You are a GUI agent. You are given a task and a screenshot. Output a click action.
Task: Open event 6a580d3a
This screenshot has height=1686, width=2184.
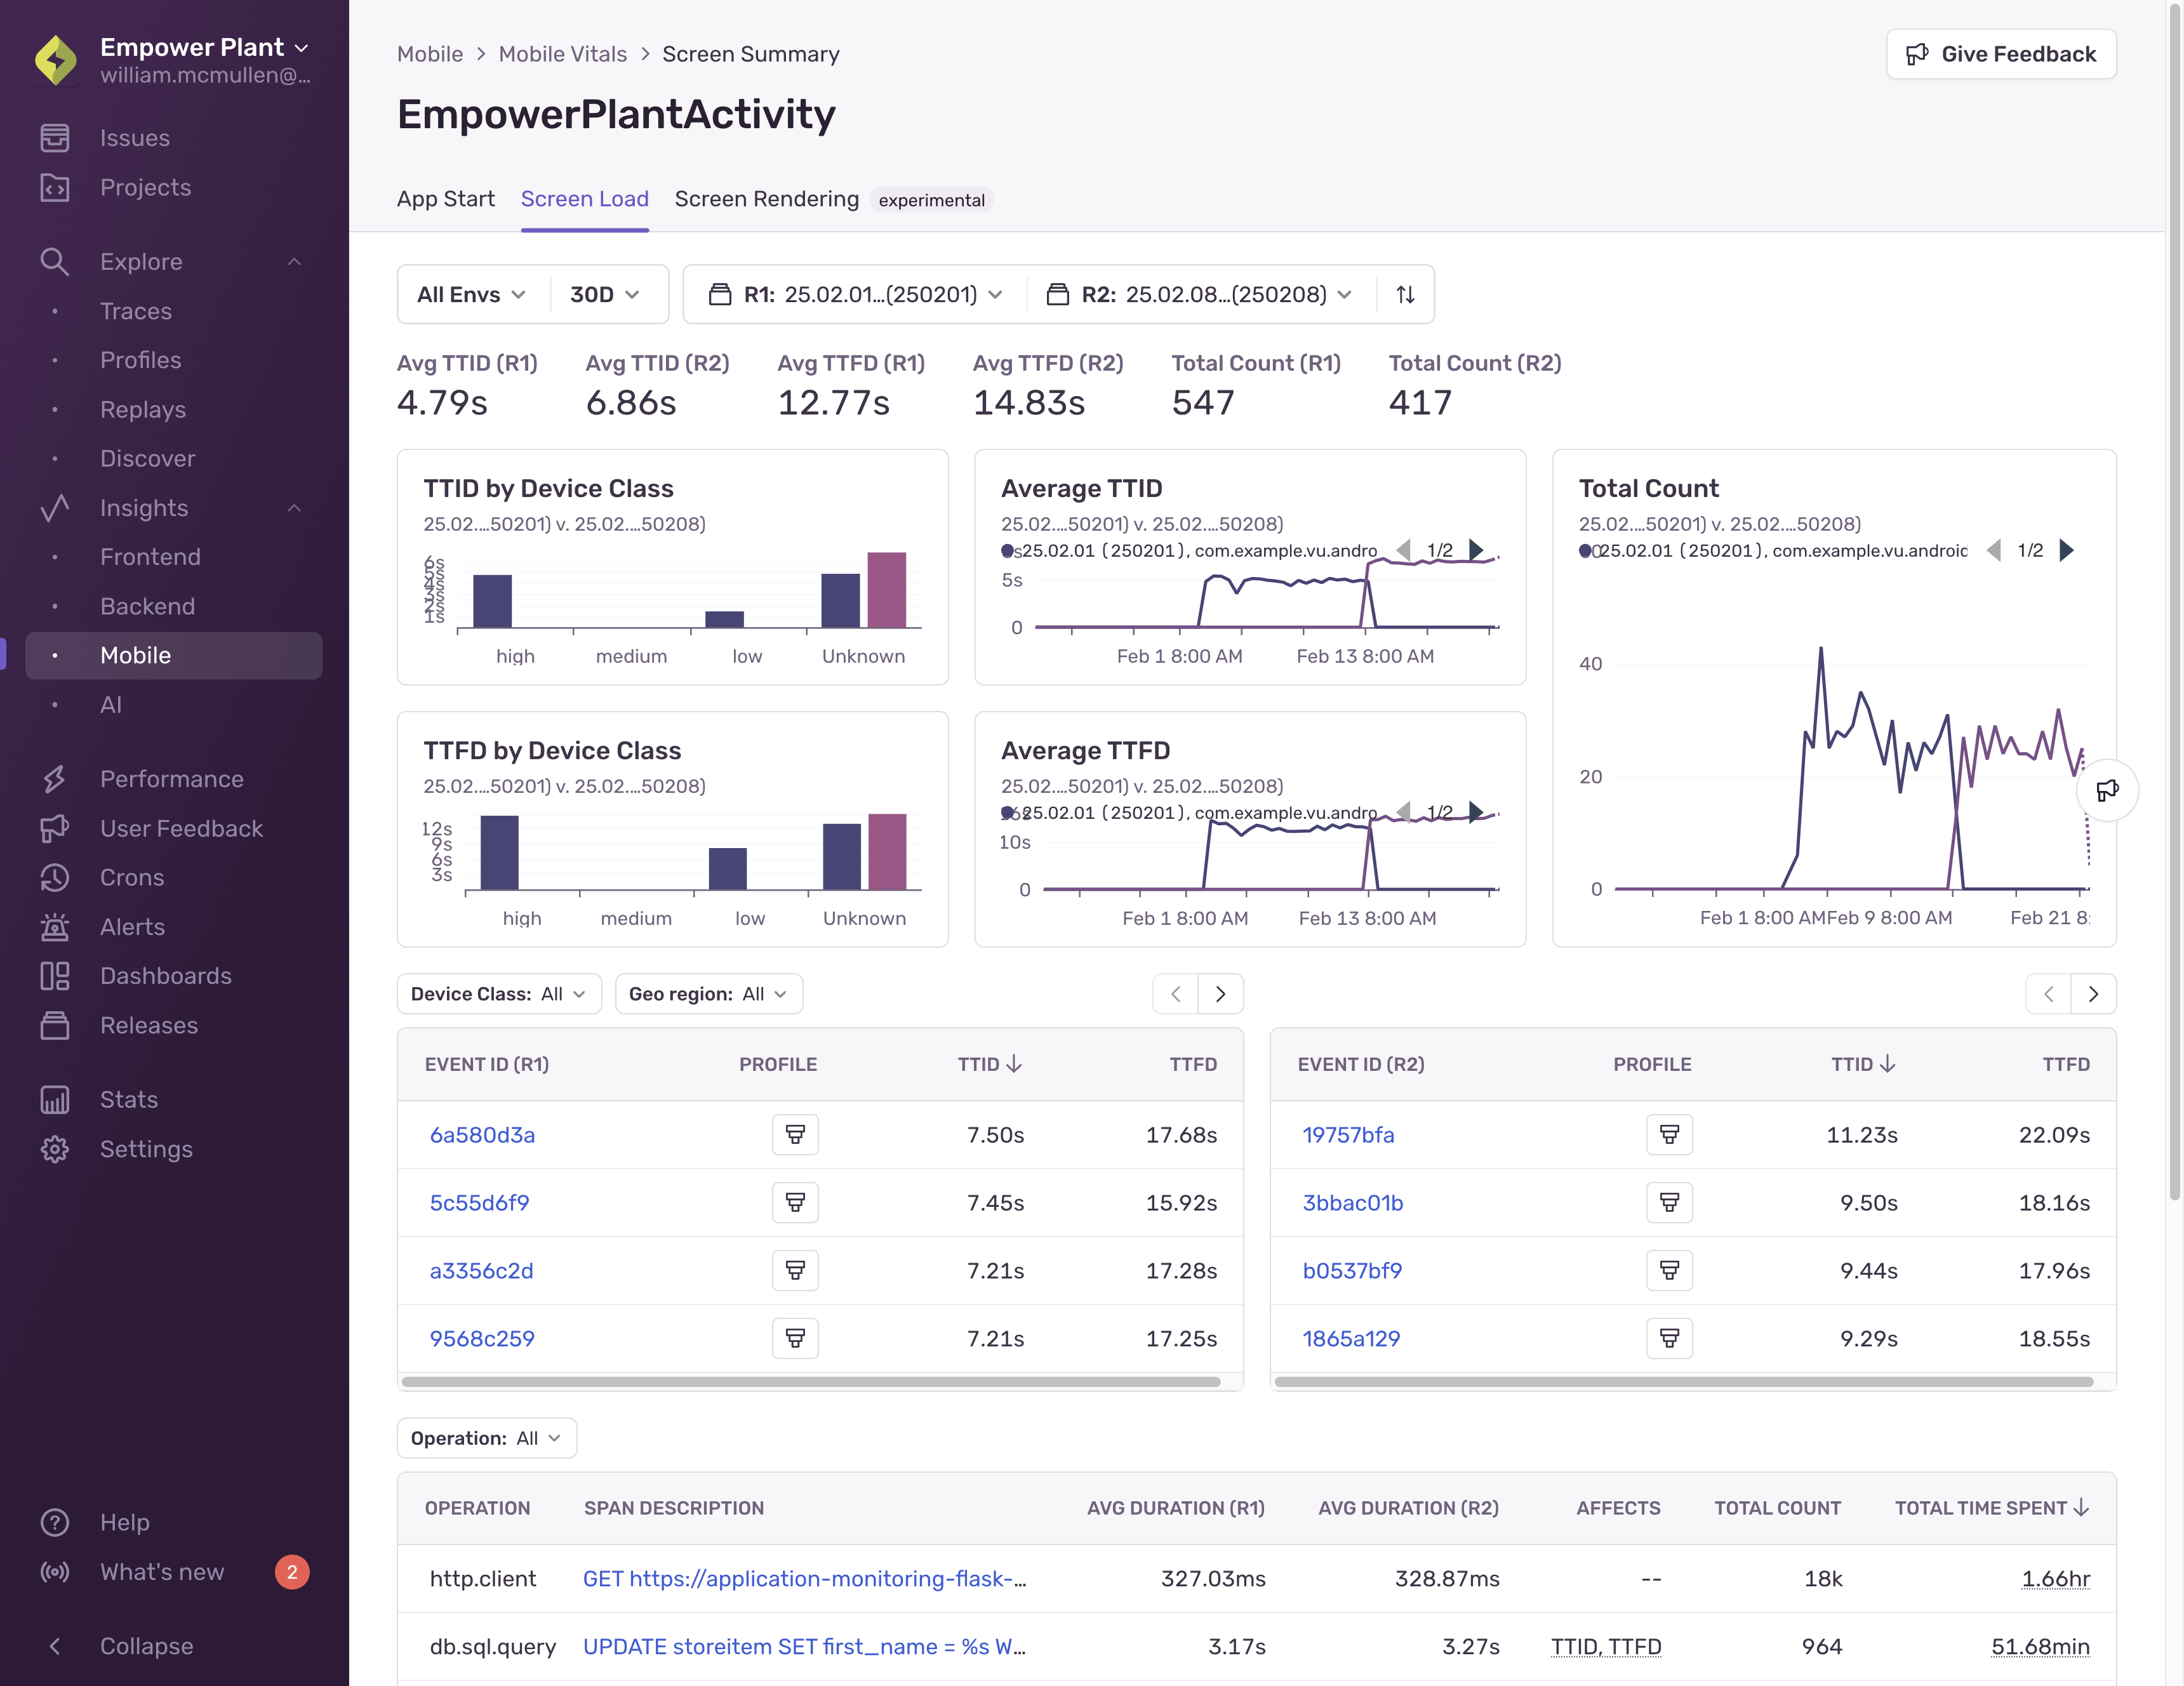(482, 1135)
